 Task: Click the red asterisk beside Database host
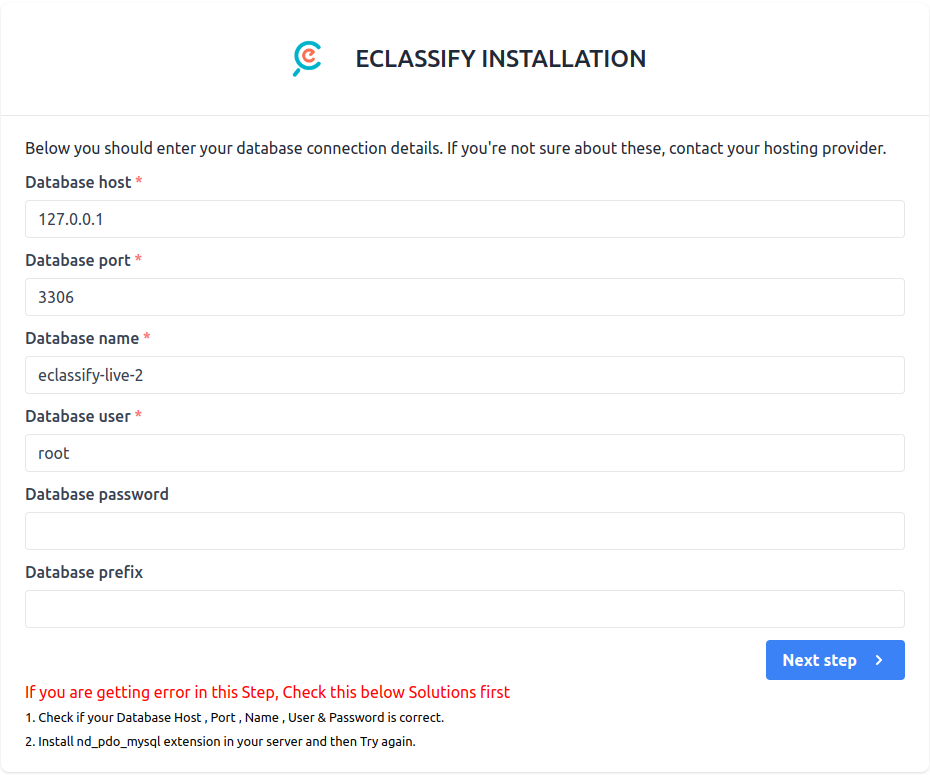[137, 182]
